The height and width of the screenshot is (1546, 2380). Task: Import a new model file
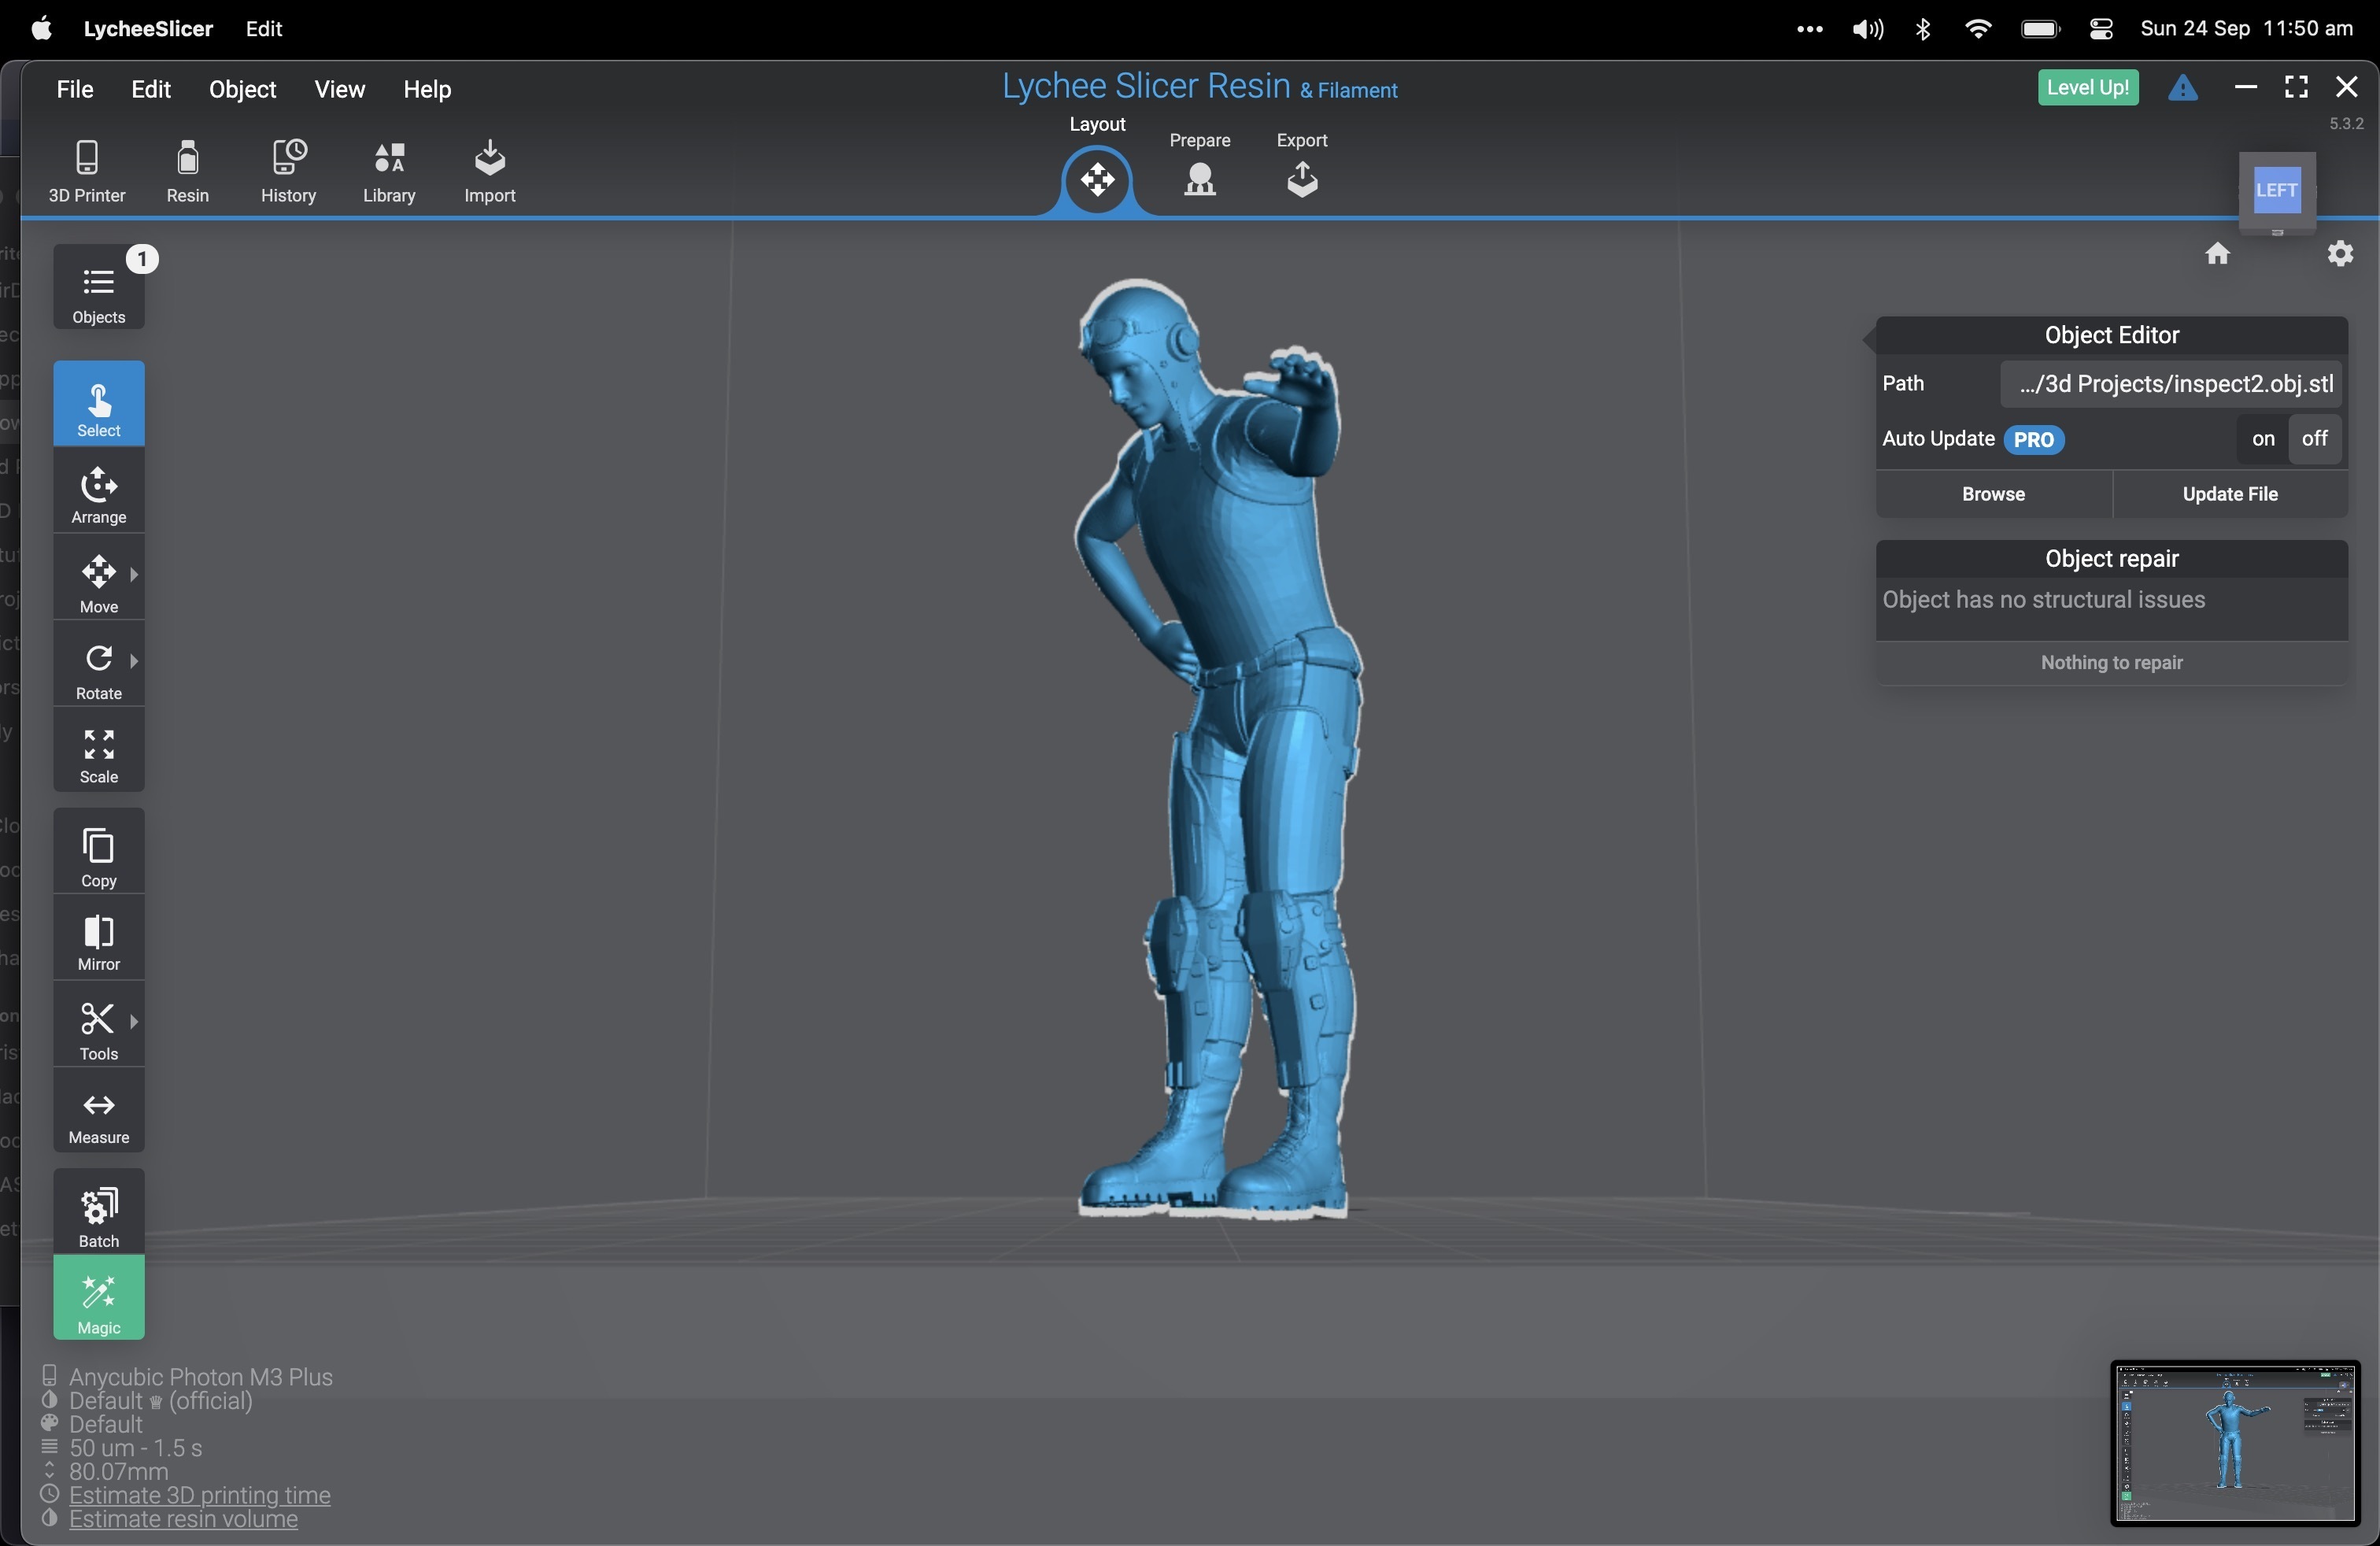490,172
